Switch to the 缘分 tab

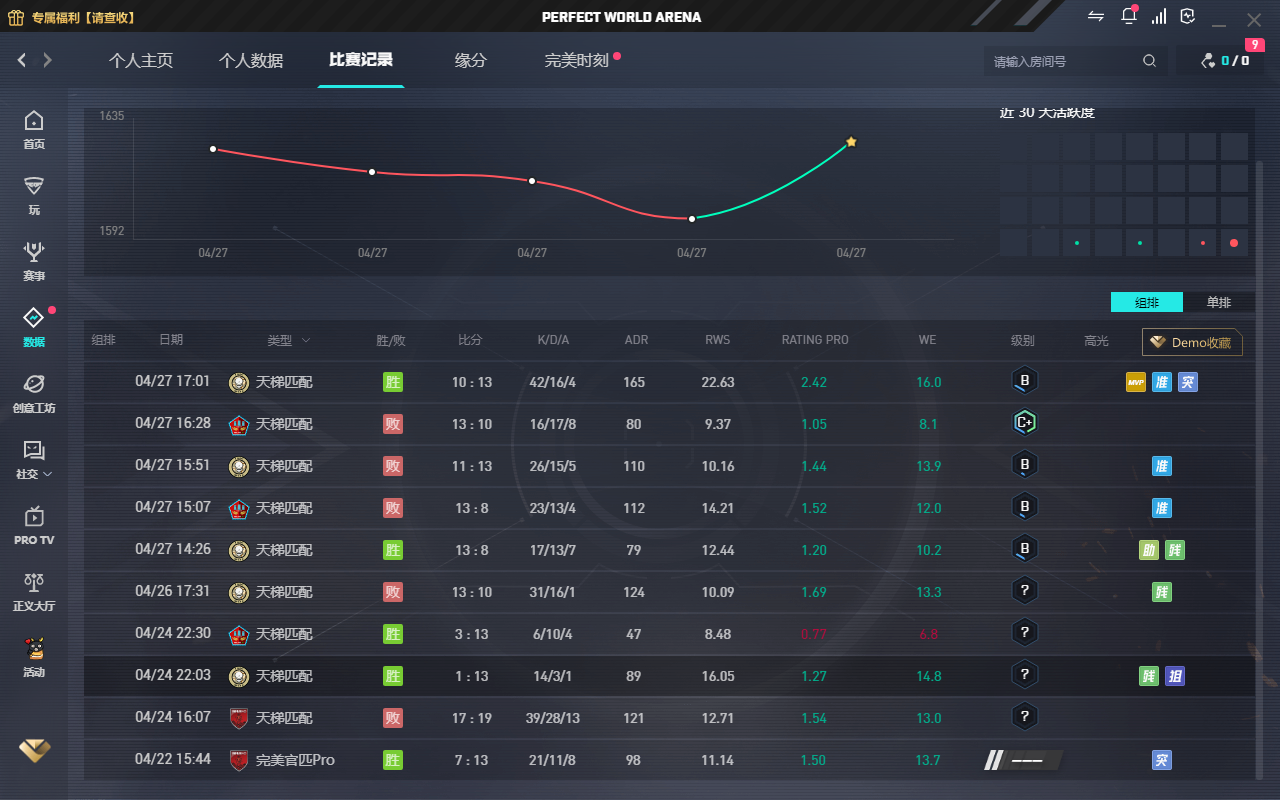471,61
